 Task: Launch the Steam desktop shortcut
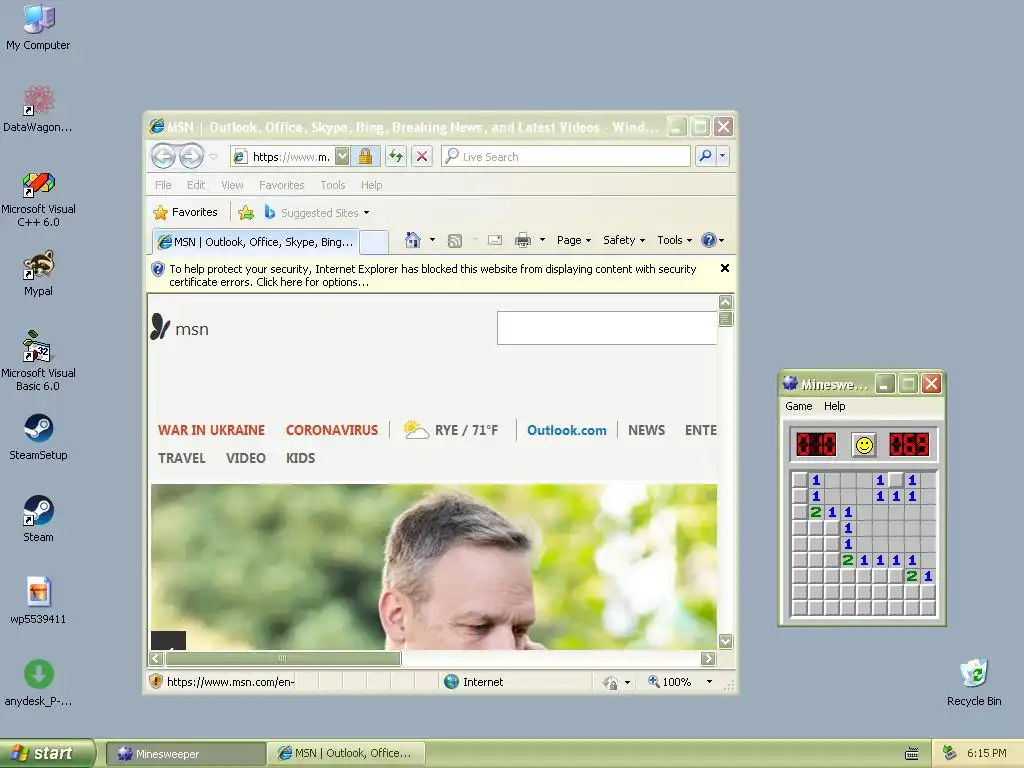(38, 519)
